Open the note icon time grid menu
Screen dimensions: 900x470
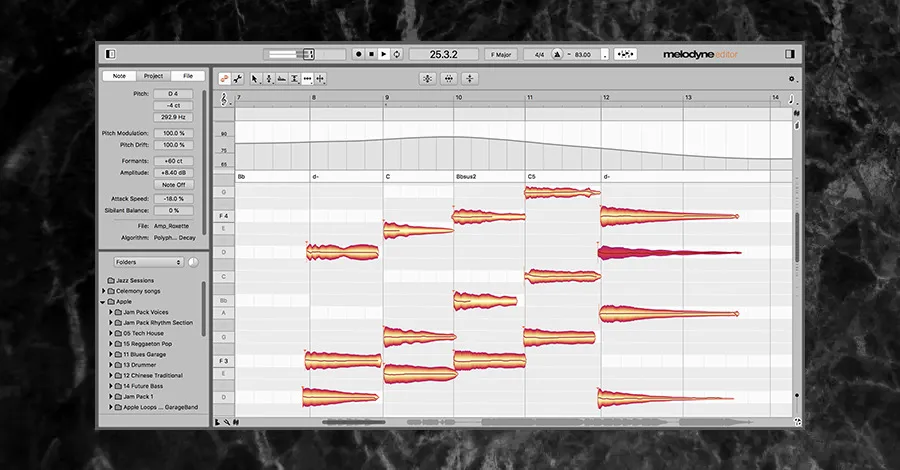point(792,99)
